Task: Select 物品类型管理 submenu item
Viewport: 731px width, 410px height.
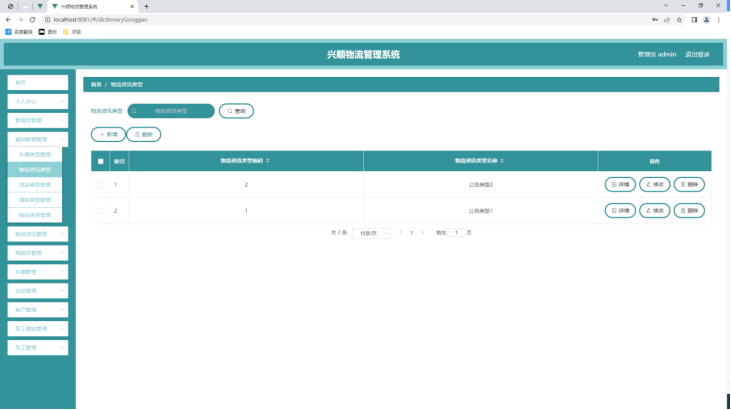Action: [x=35, y=215]
